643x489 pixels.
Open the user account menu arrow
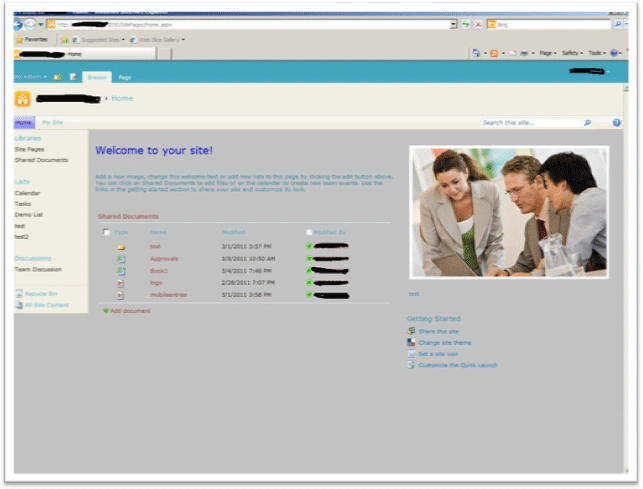608,72
